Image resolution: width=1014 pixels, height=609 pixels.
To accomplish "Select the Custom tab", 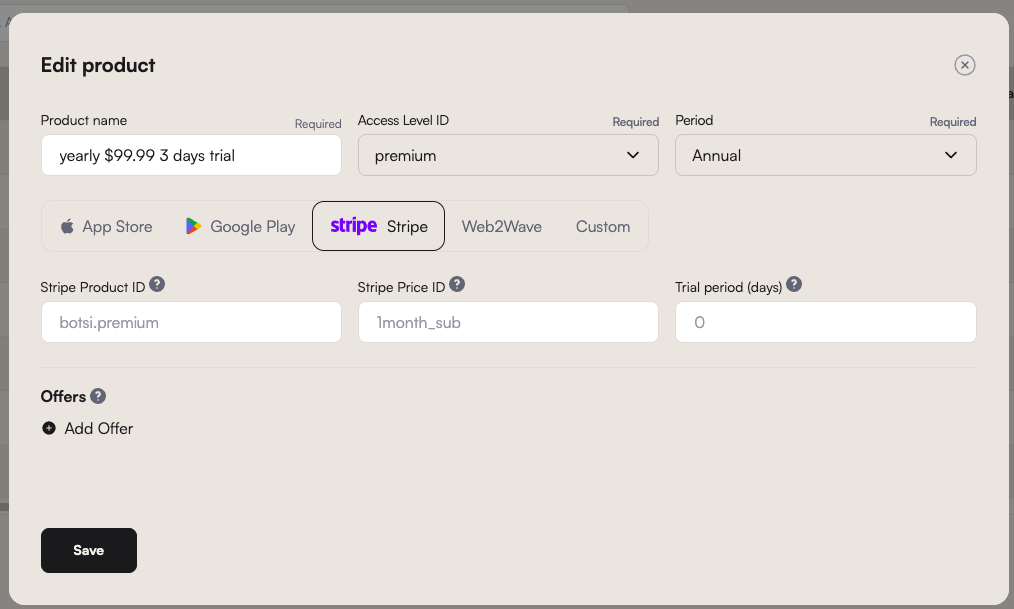I will pos(603,226).
